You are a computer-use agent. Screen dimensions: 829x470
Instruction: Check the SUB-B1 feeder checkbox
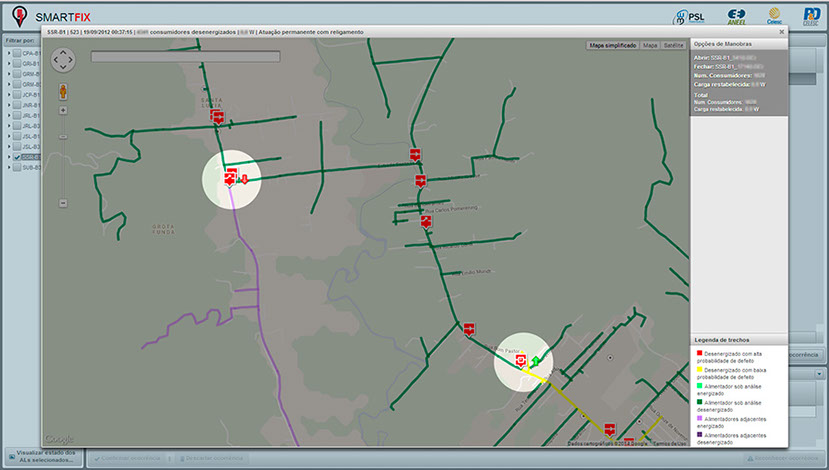(x=17, y=167)
